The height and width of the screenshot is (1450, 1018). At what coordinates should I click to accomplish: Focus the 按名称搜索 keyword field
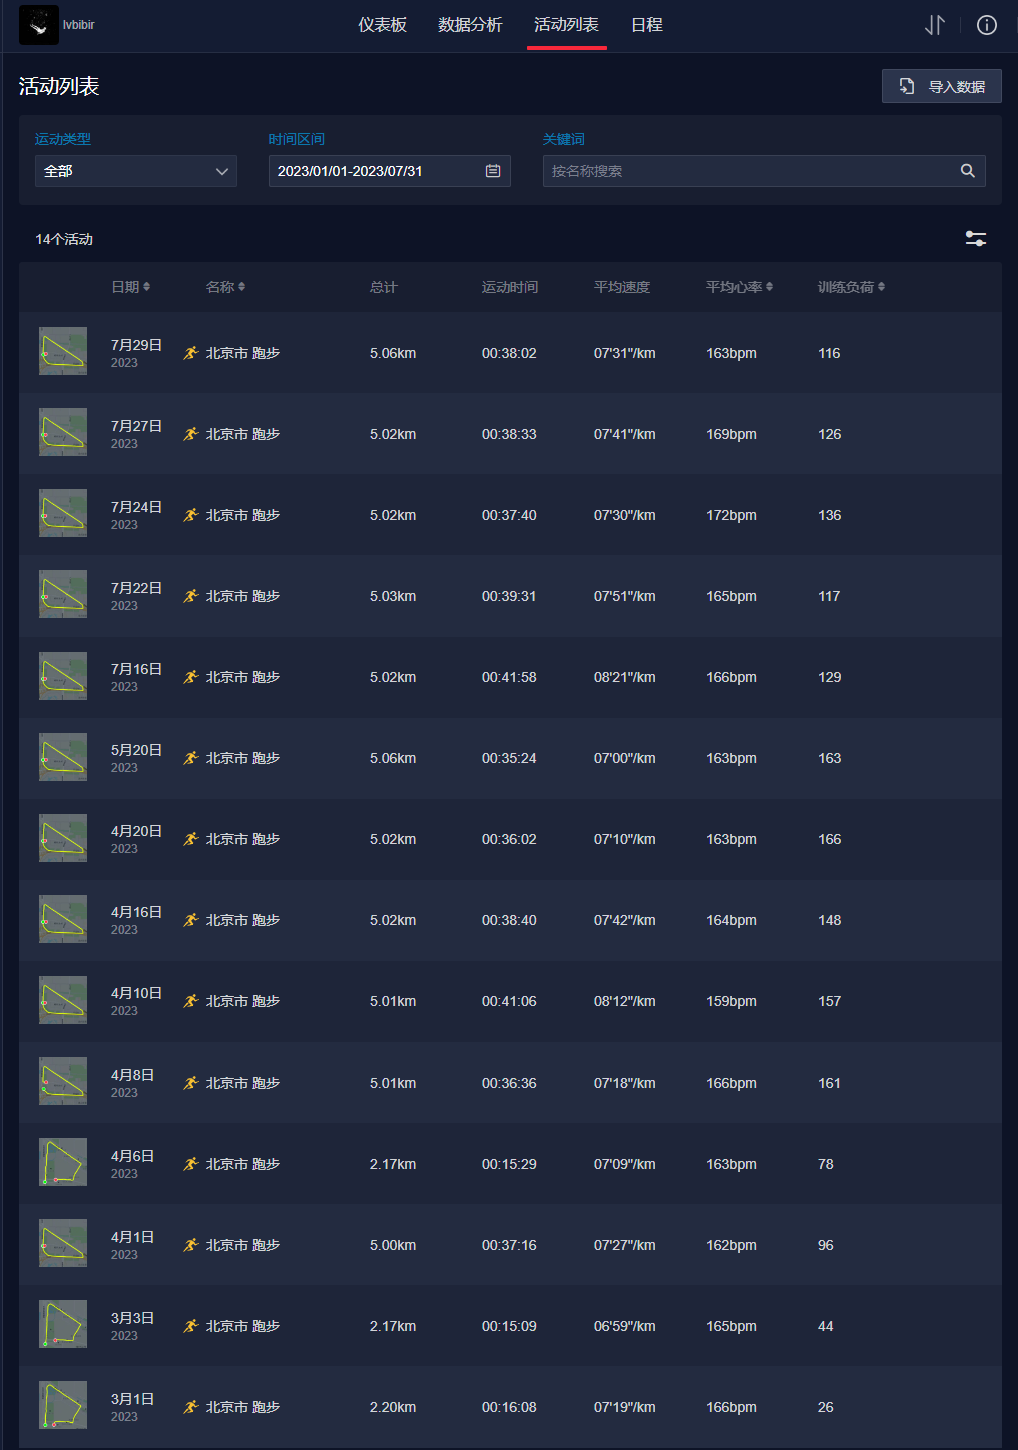pos(750,171)
